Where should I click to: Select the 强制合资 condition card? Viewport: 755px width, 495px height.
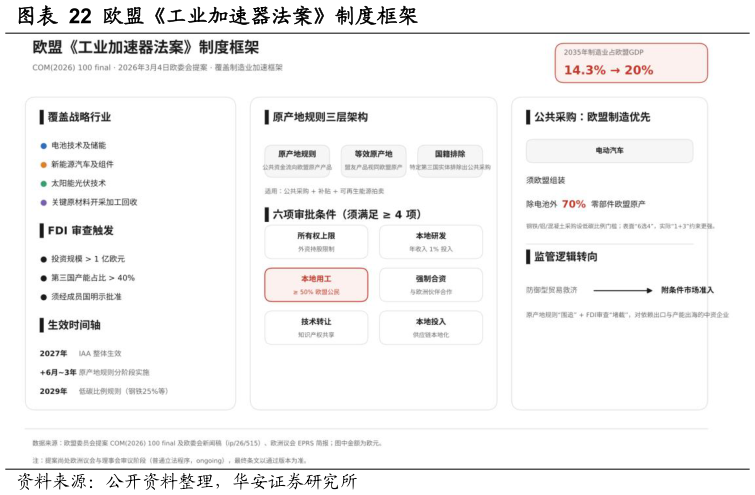[431, 285]
